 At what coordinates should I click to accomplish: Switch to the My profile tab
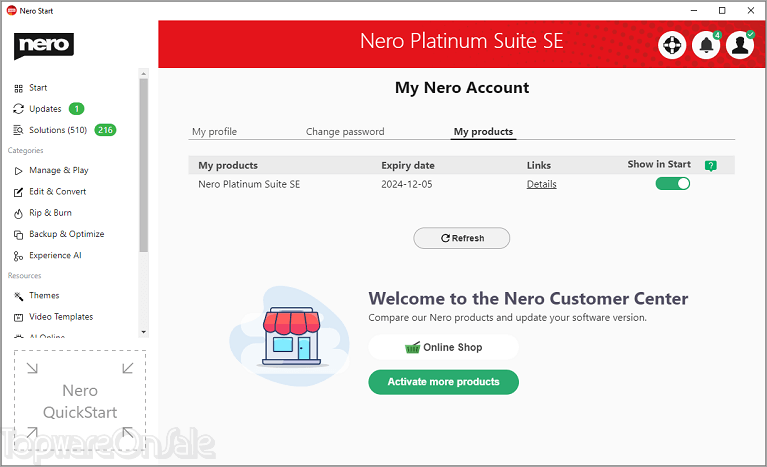coord(214,132)
